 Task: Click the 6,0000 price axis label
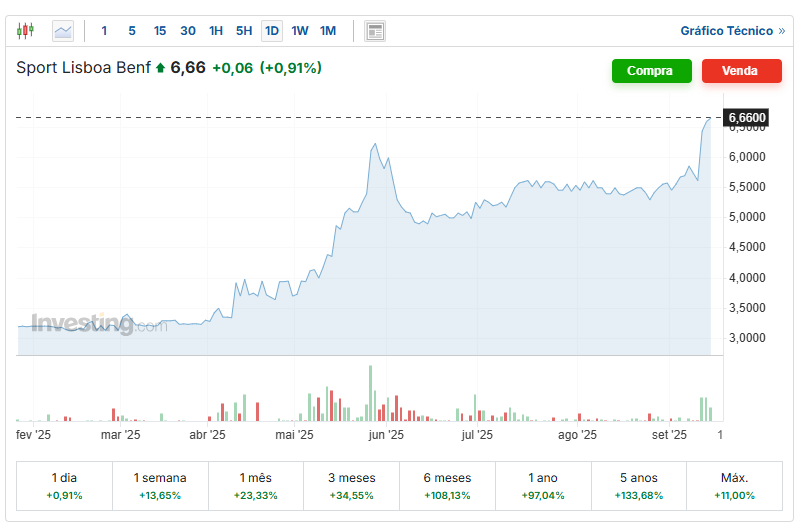(x=747, y=157)
